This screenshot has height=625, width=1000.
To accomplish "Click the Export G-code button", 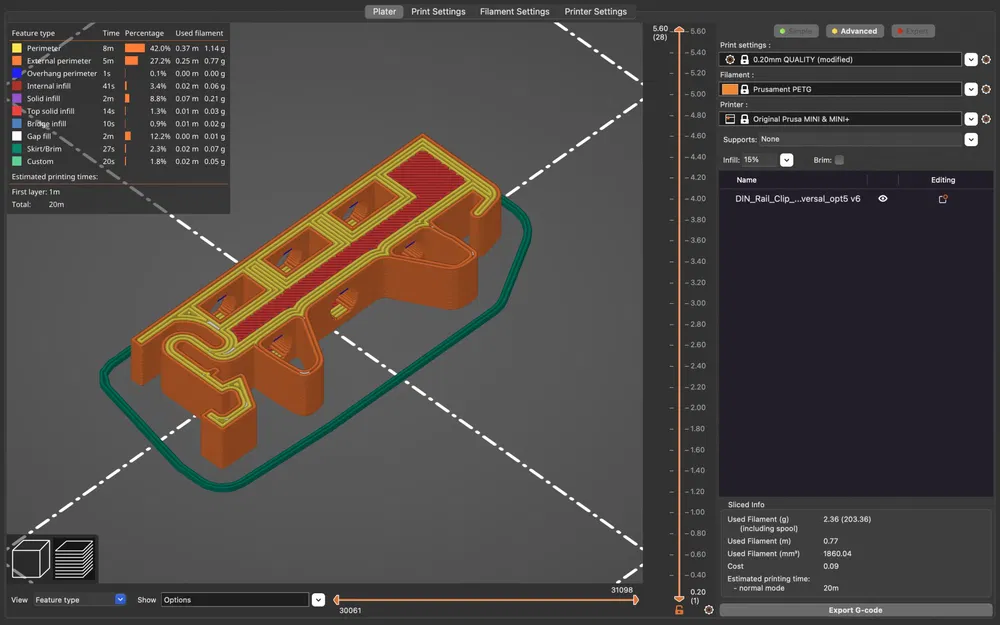I will tap(855, 610).
